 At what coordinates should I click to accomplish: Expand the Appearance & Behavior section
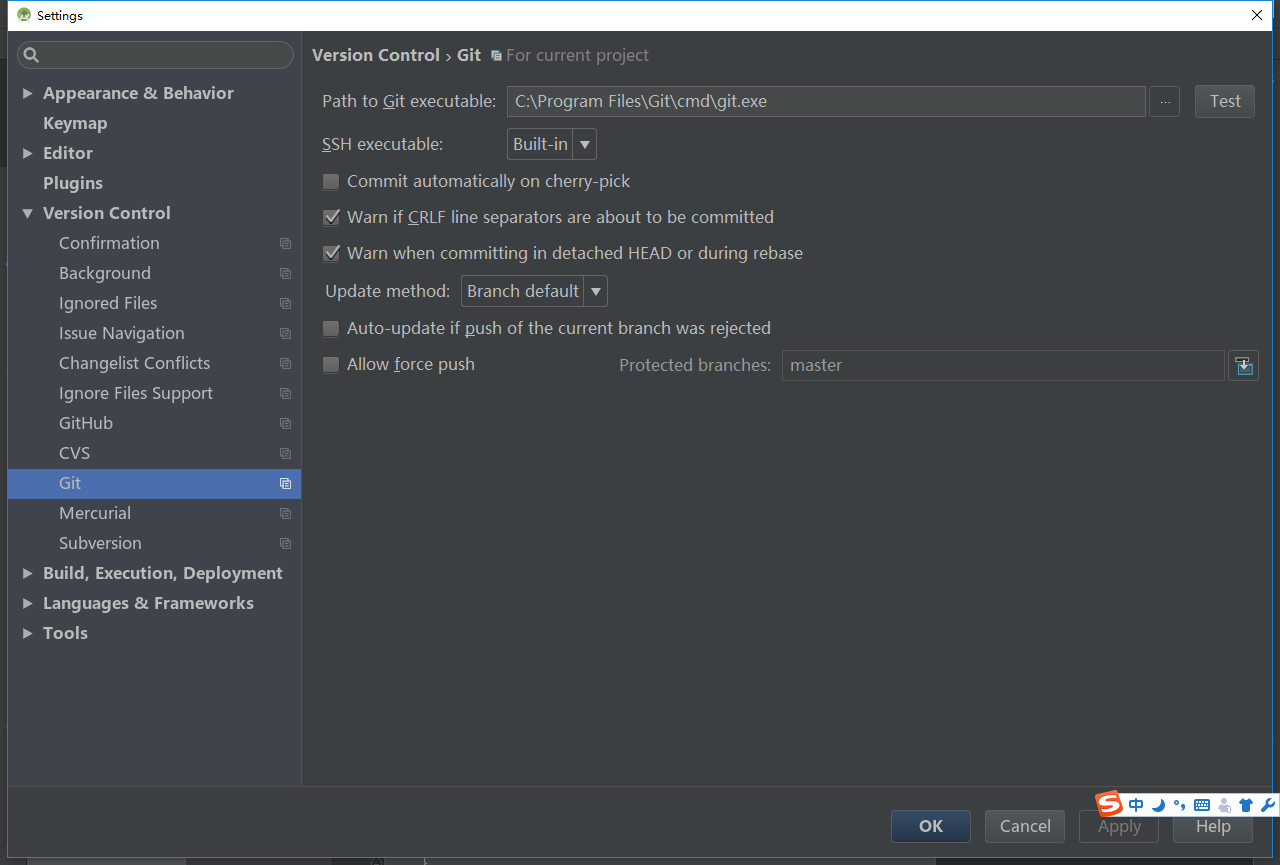pos(27,93)
